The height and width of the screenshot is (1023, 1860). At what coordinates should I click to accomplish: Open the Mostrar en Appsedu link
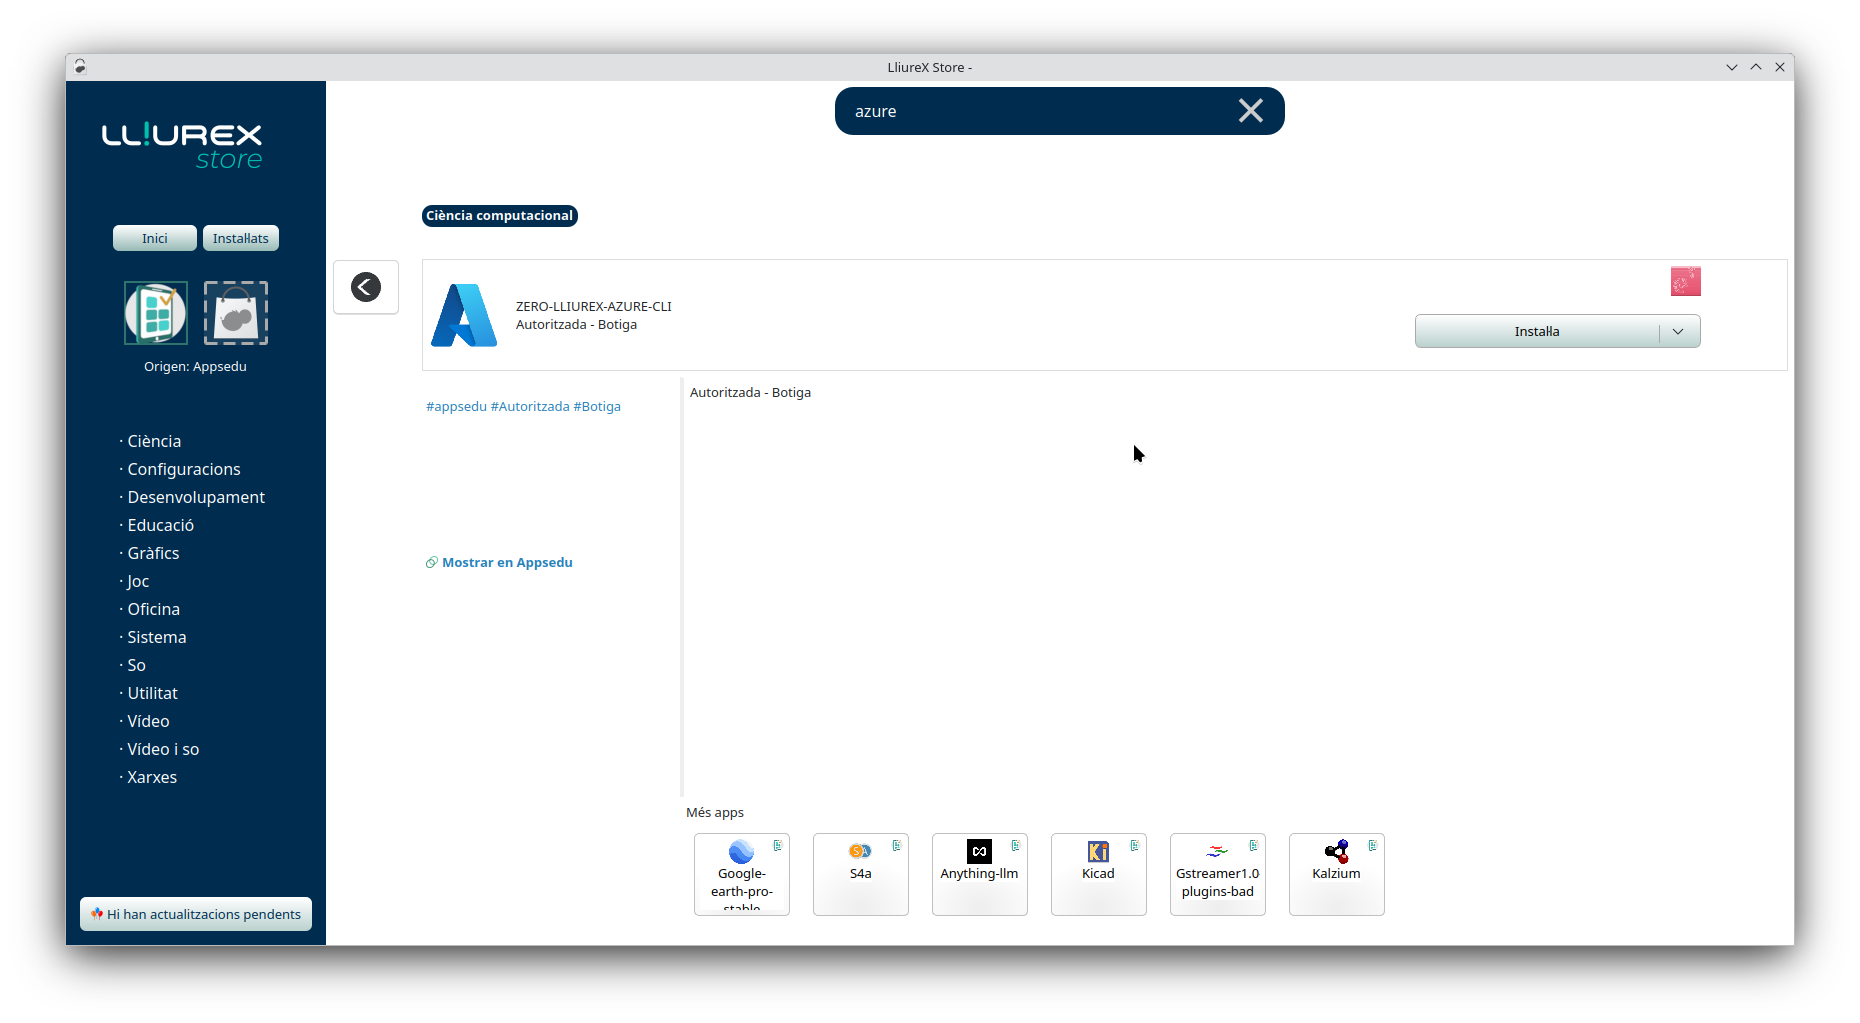pos(506,563)
